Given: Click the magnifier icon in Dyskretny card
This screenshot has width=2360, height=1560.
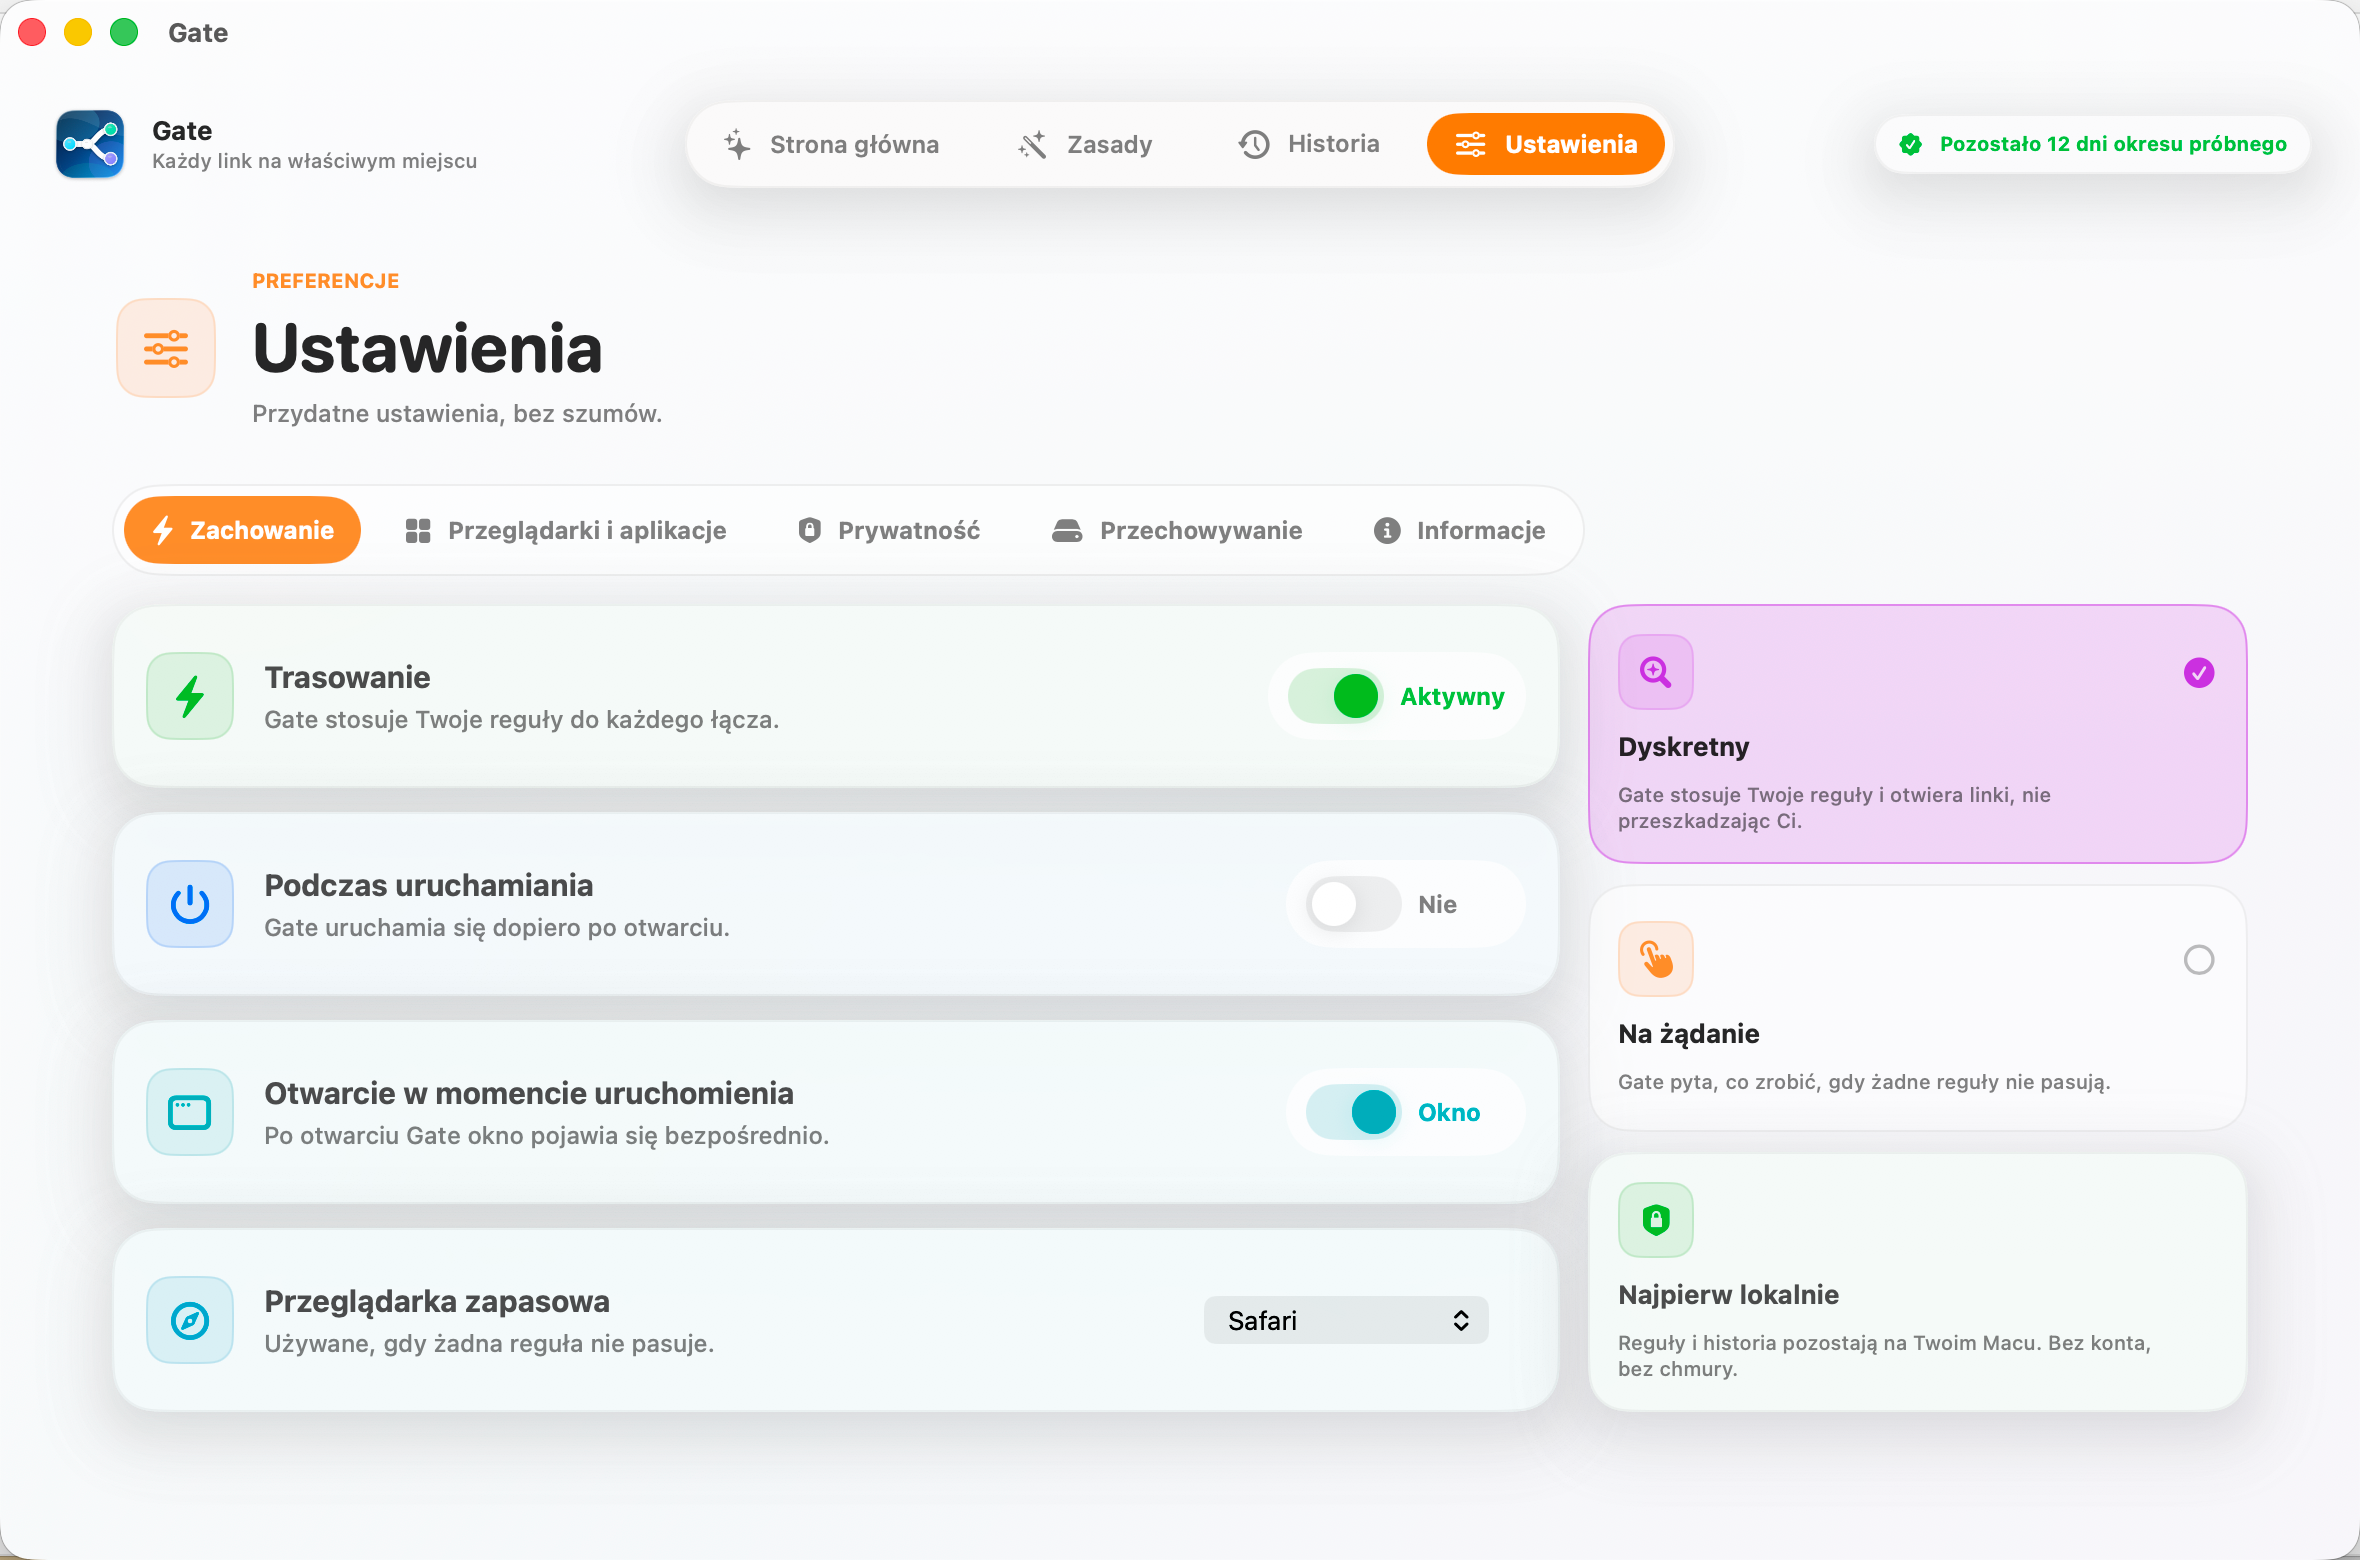Looking at the screenshot, I should (1656, 672).
